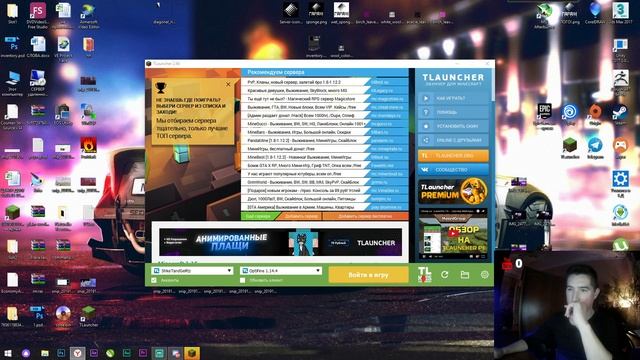Select the 'GrimWorld - Выживание' server row
Image resolution: width=640 pixels, height=360 pixels.
[x=324, y=182]
